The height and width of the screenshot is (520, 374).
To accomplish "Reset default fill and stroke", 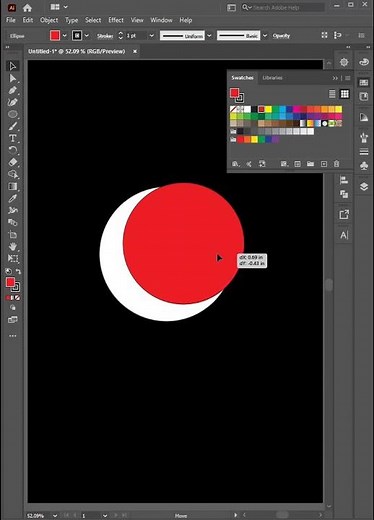I will tap(9, 271).
